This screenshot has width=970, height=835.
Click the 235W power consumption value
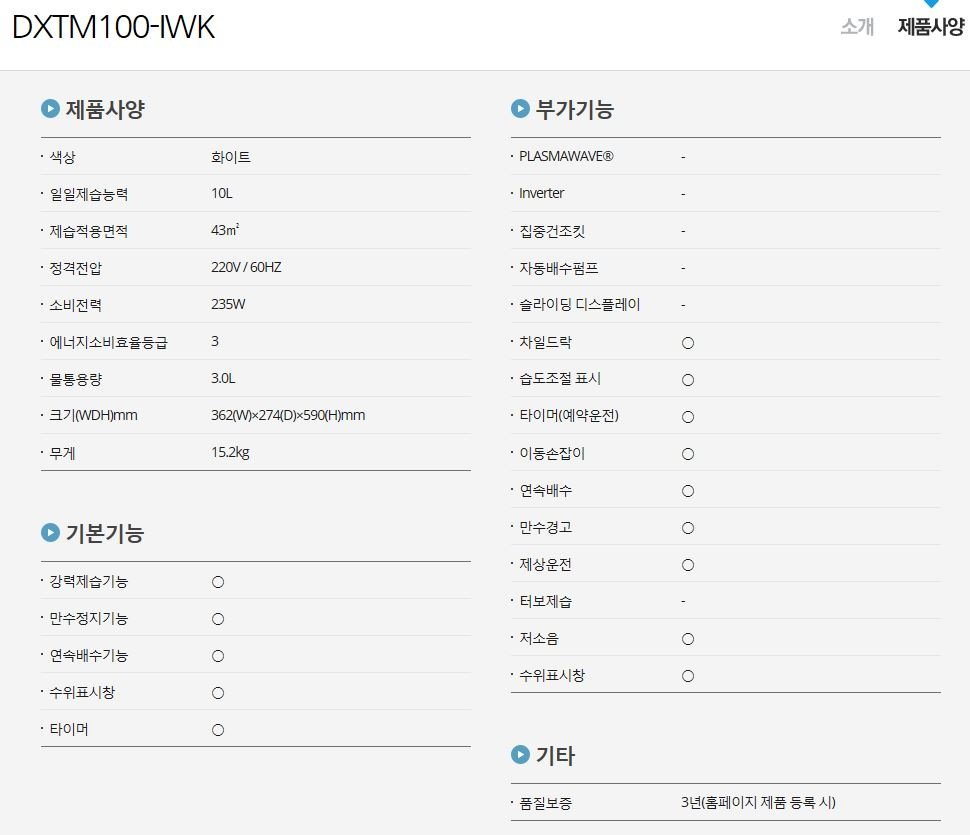click(x=228, y=304)
